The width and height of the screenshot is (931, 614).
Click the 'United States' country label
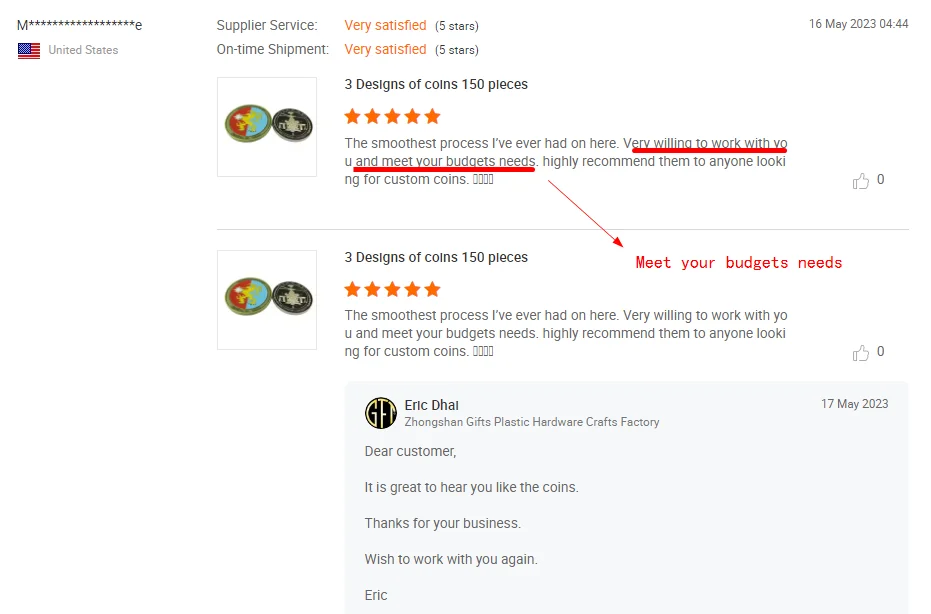(83, 50)
